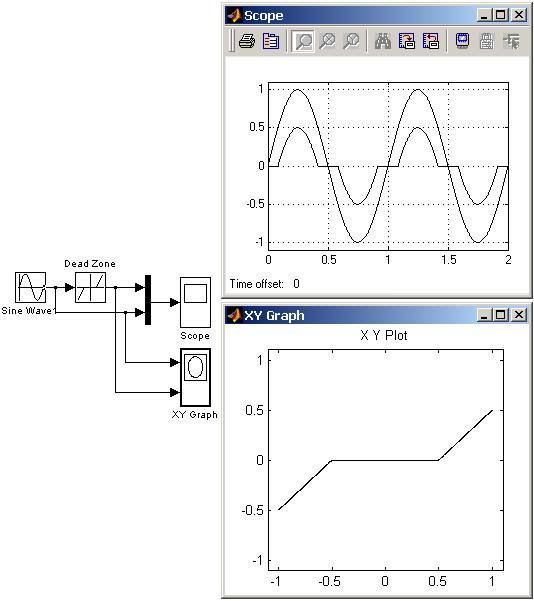Open Scope Parameters icon
Image resolution: width=534 pixels, height=601 pixels.
pyautogui.click(x=271, y=41)
